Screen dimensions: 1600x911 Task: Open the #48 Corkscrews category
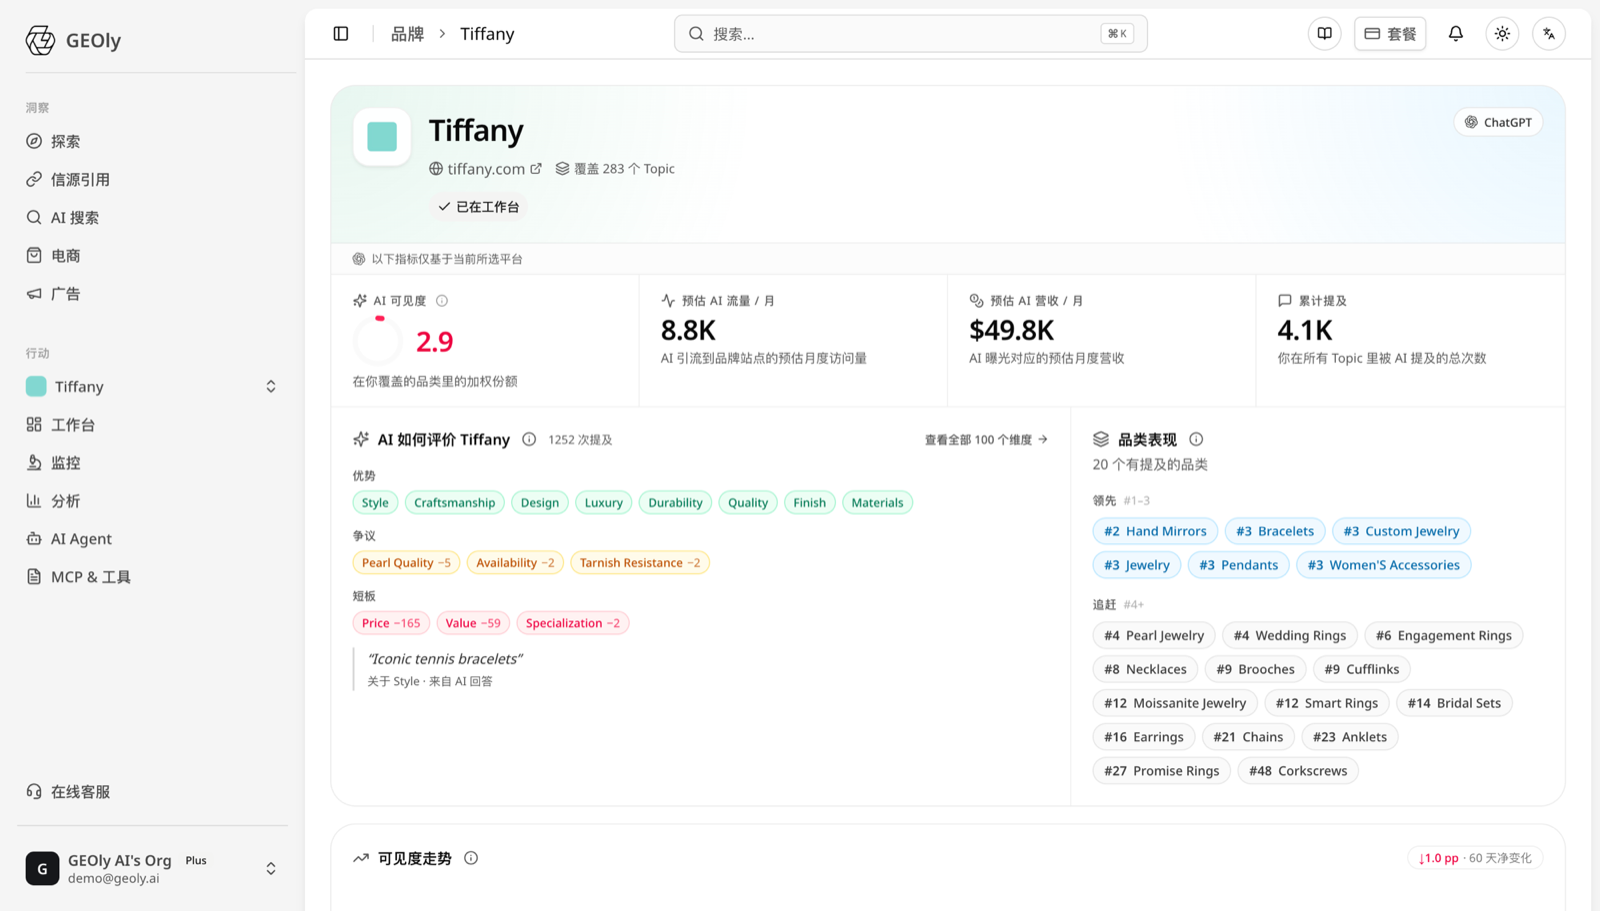tap(1298, 771)
